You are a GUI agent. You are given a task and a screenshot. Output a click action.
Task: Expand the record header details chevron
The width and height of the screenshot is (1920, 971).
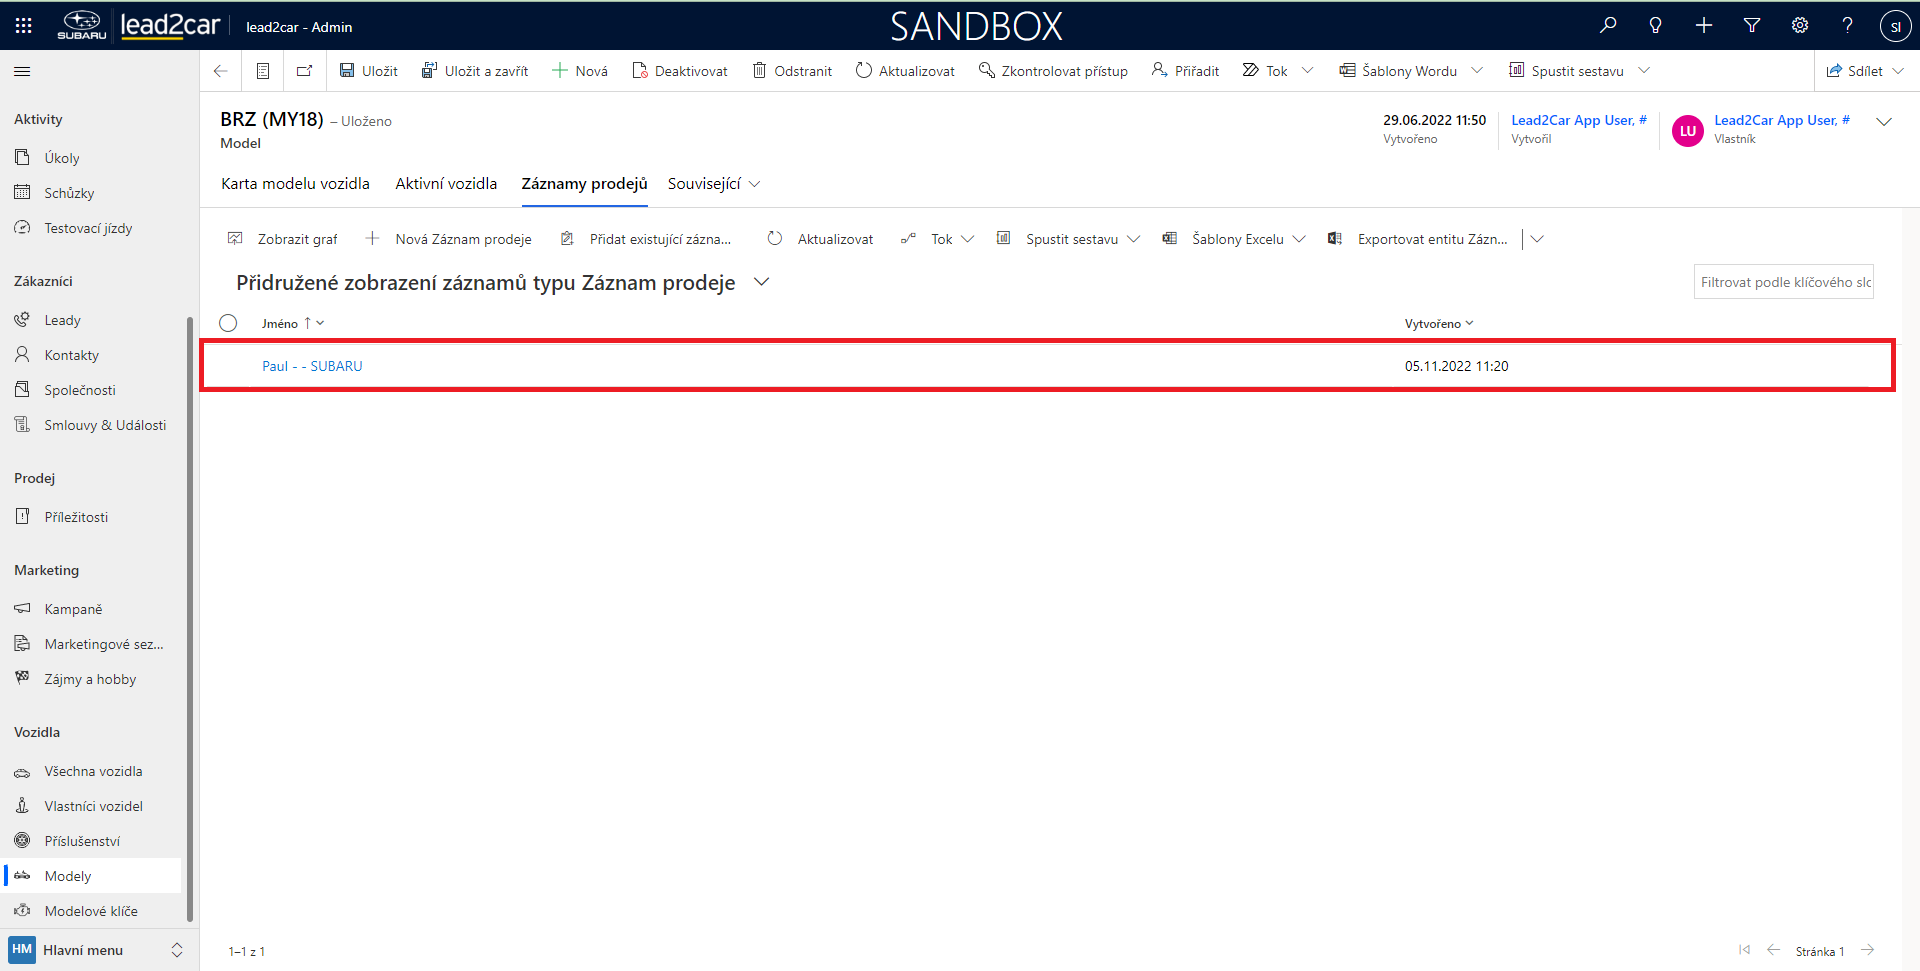[x=1884, y=122]
